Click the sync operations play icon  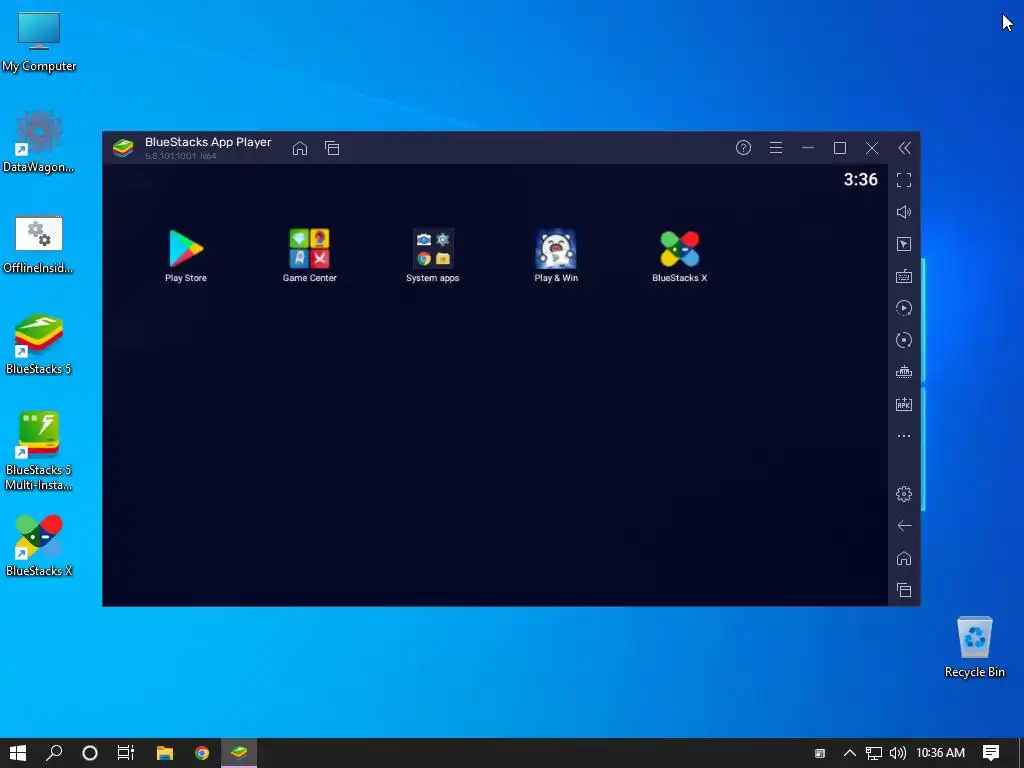click(x=904, y=308)
